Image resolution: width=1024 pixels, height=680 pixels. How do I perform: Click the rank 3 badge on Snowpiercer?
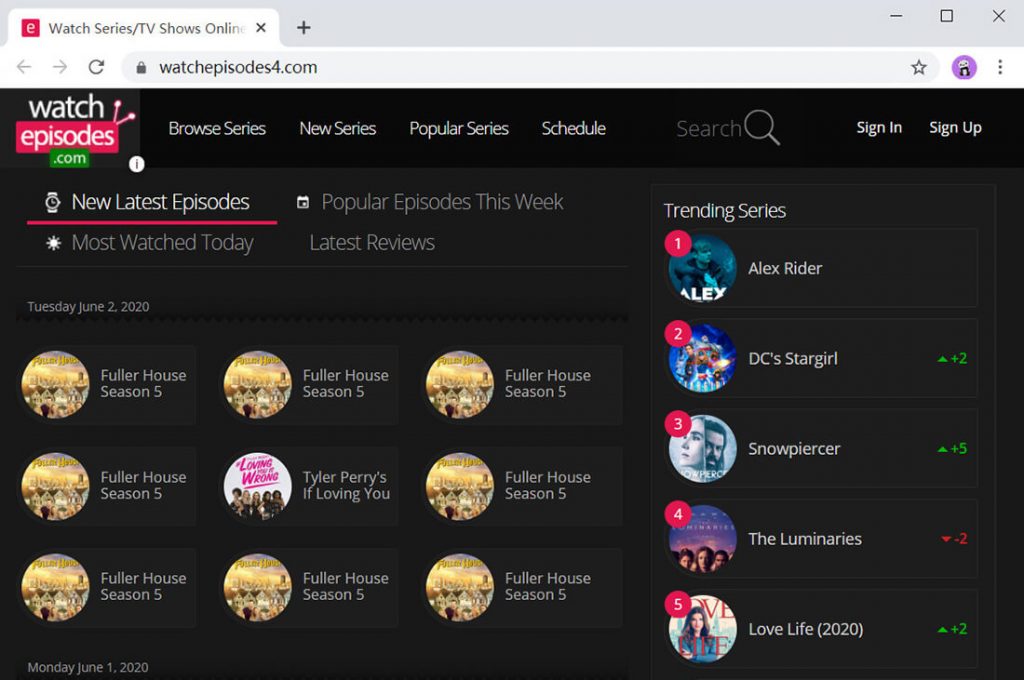click(x=678, y=424)
